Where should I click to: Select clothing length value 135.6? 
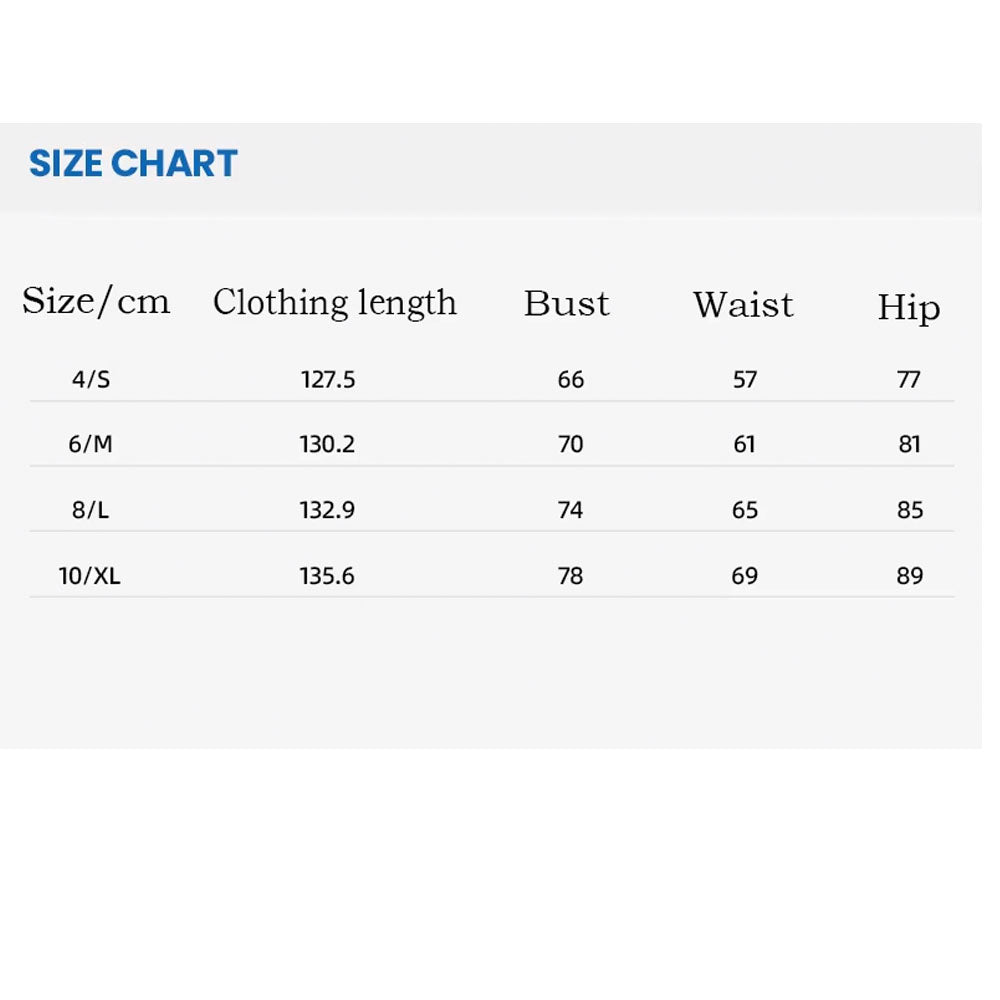coord(327,576)
